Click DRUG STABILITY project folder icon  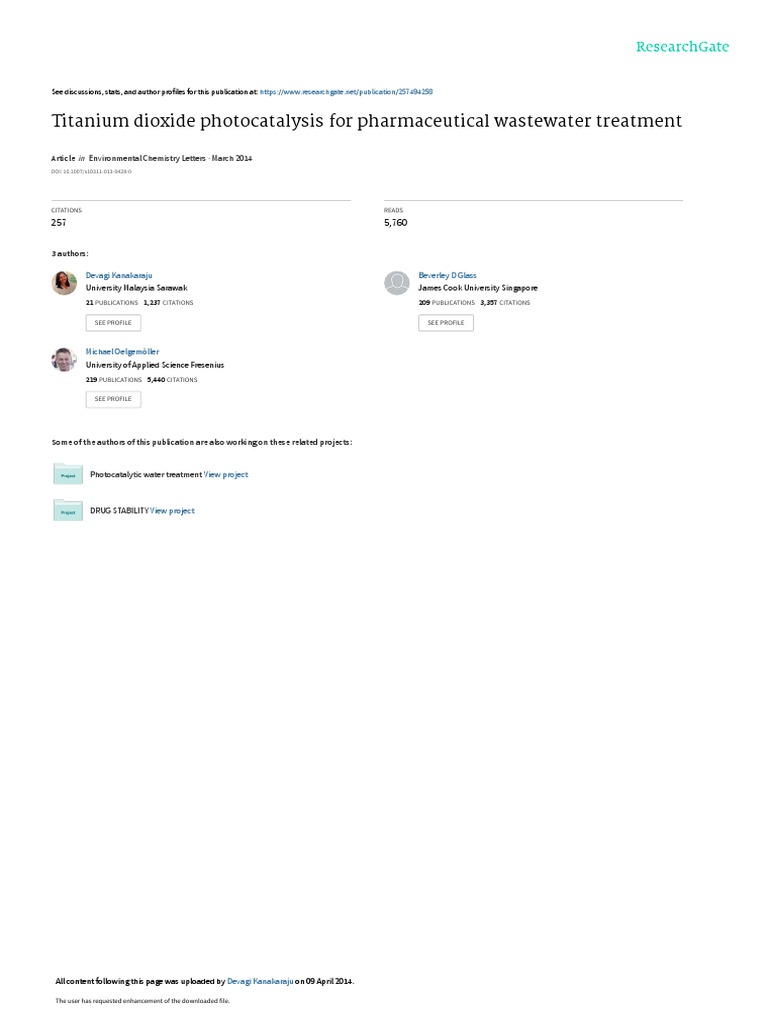coord(68,510)
